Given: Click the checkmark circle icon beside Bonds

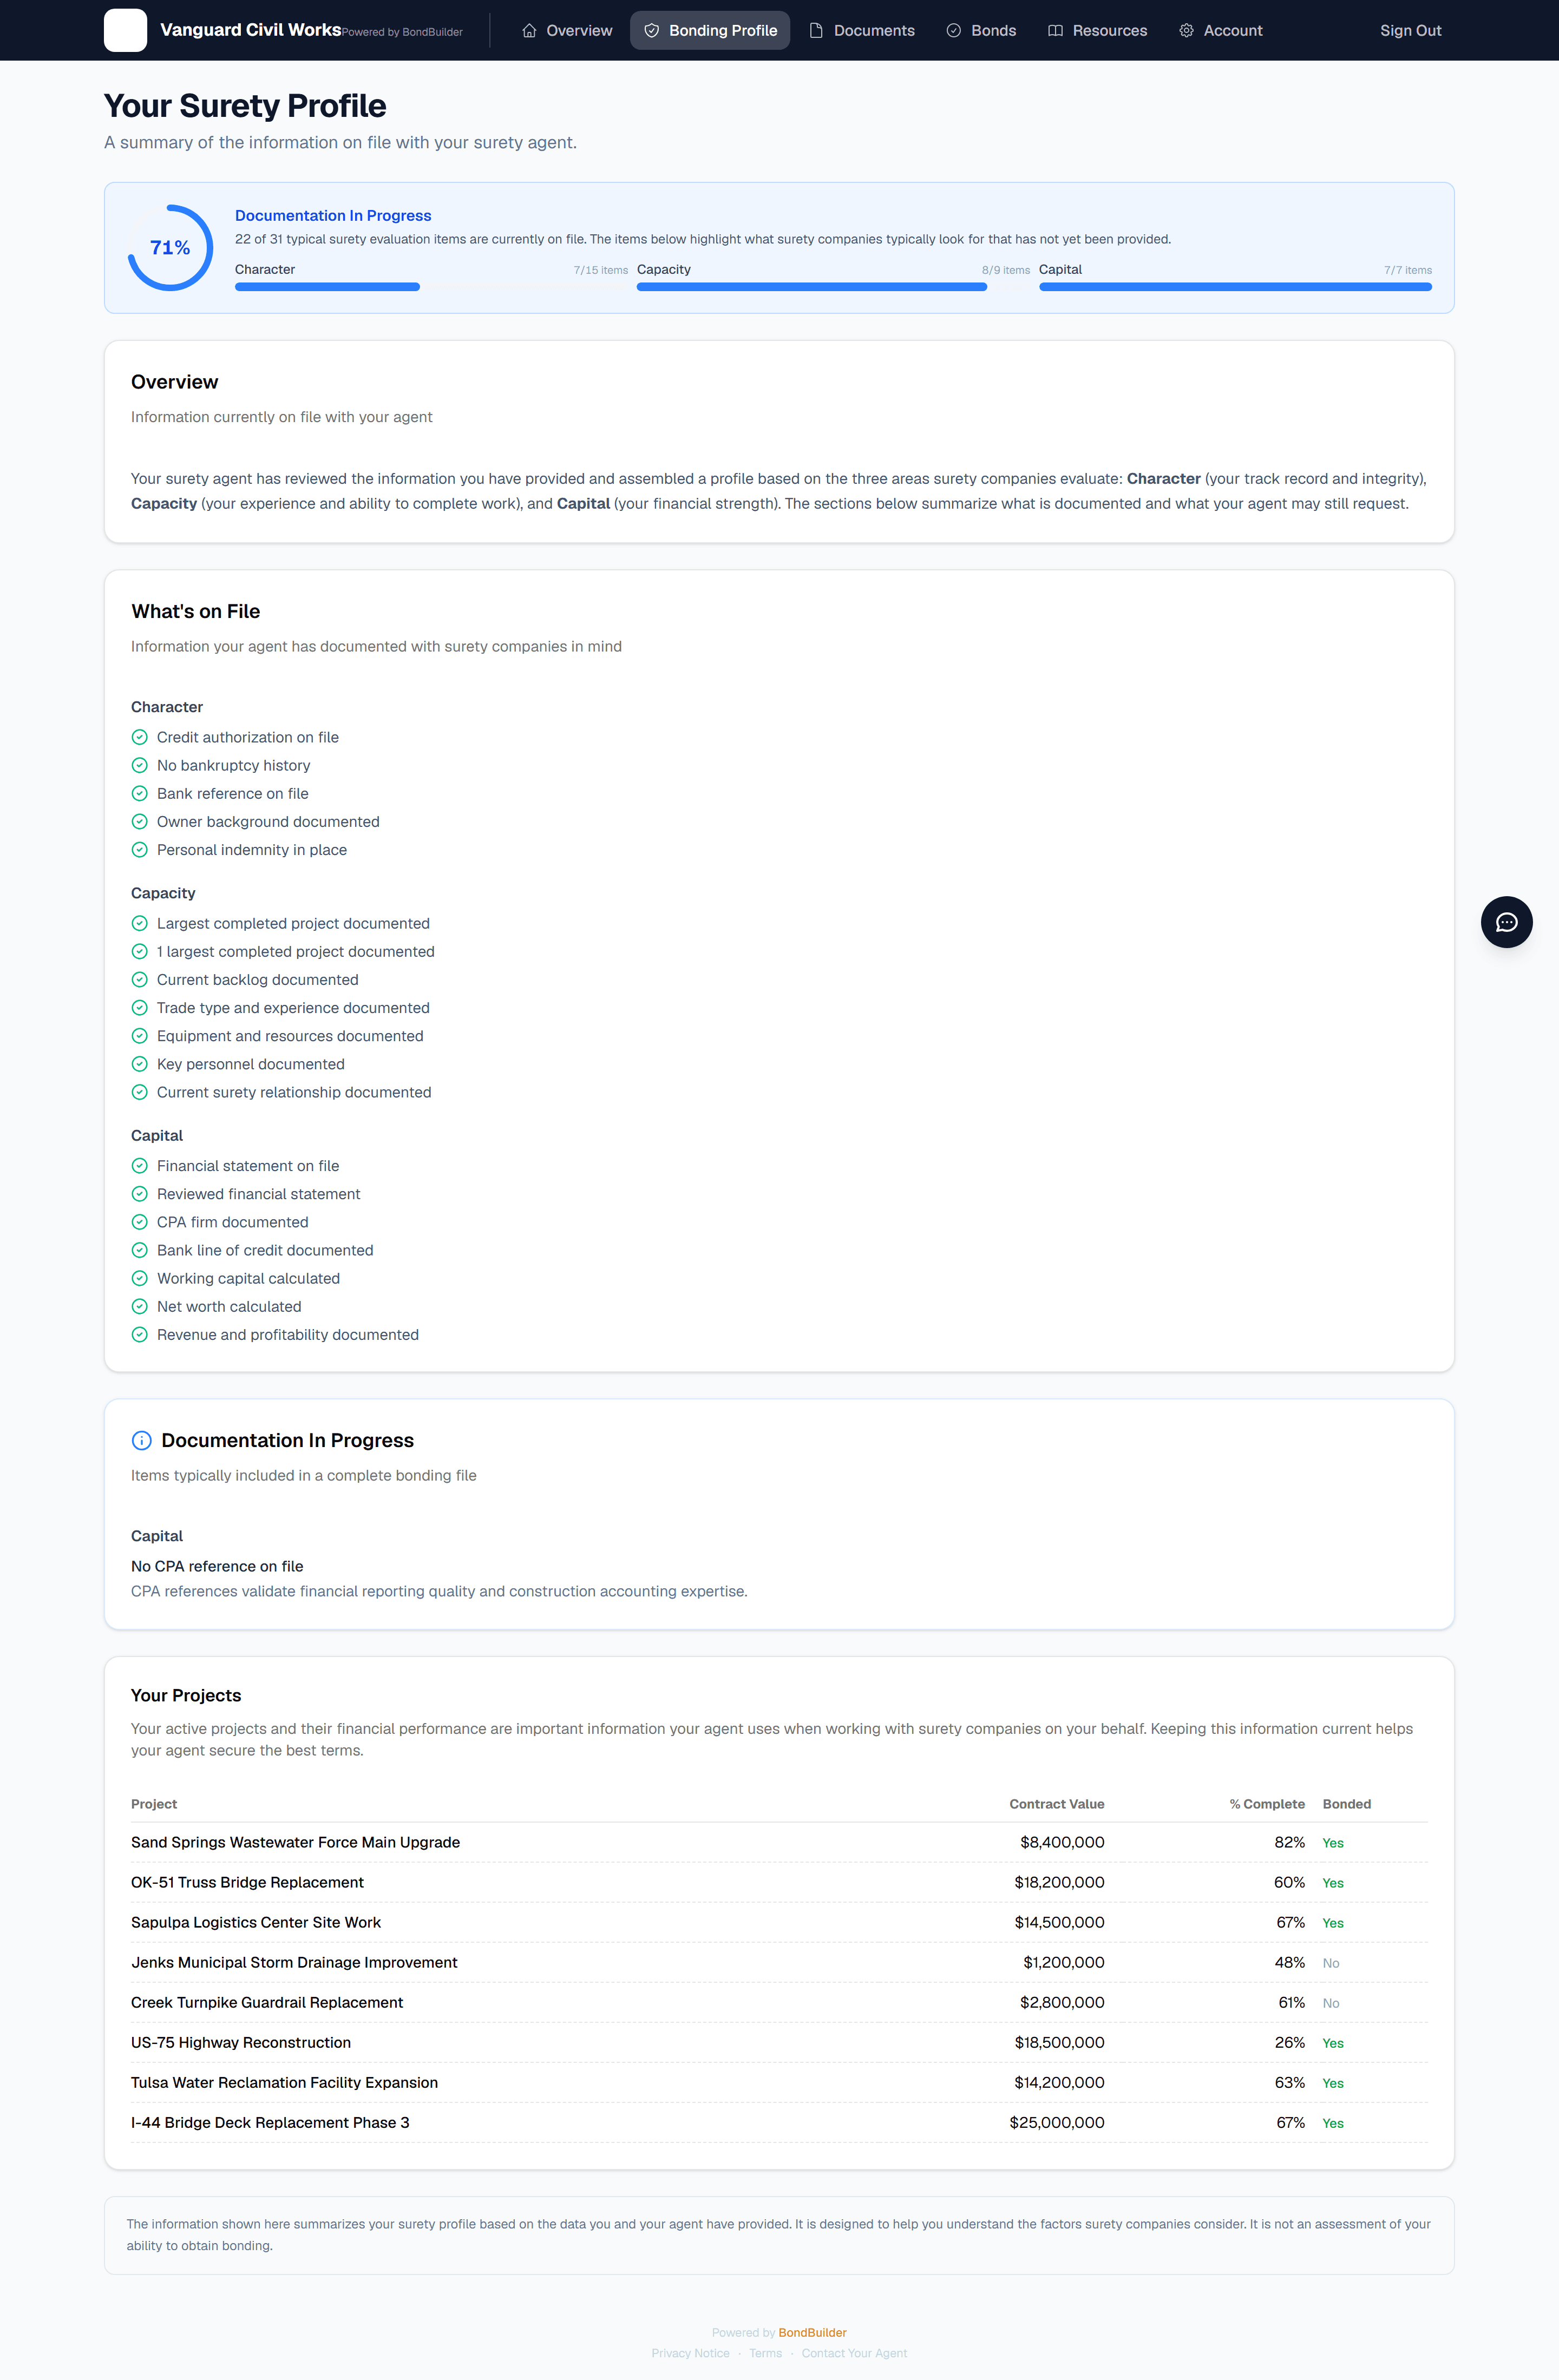Looking at the screenshot, I should (954, 31).
